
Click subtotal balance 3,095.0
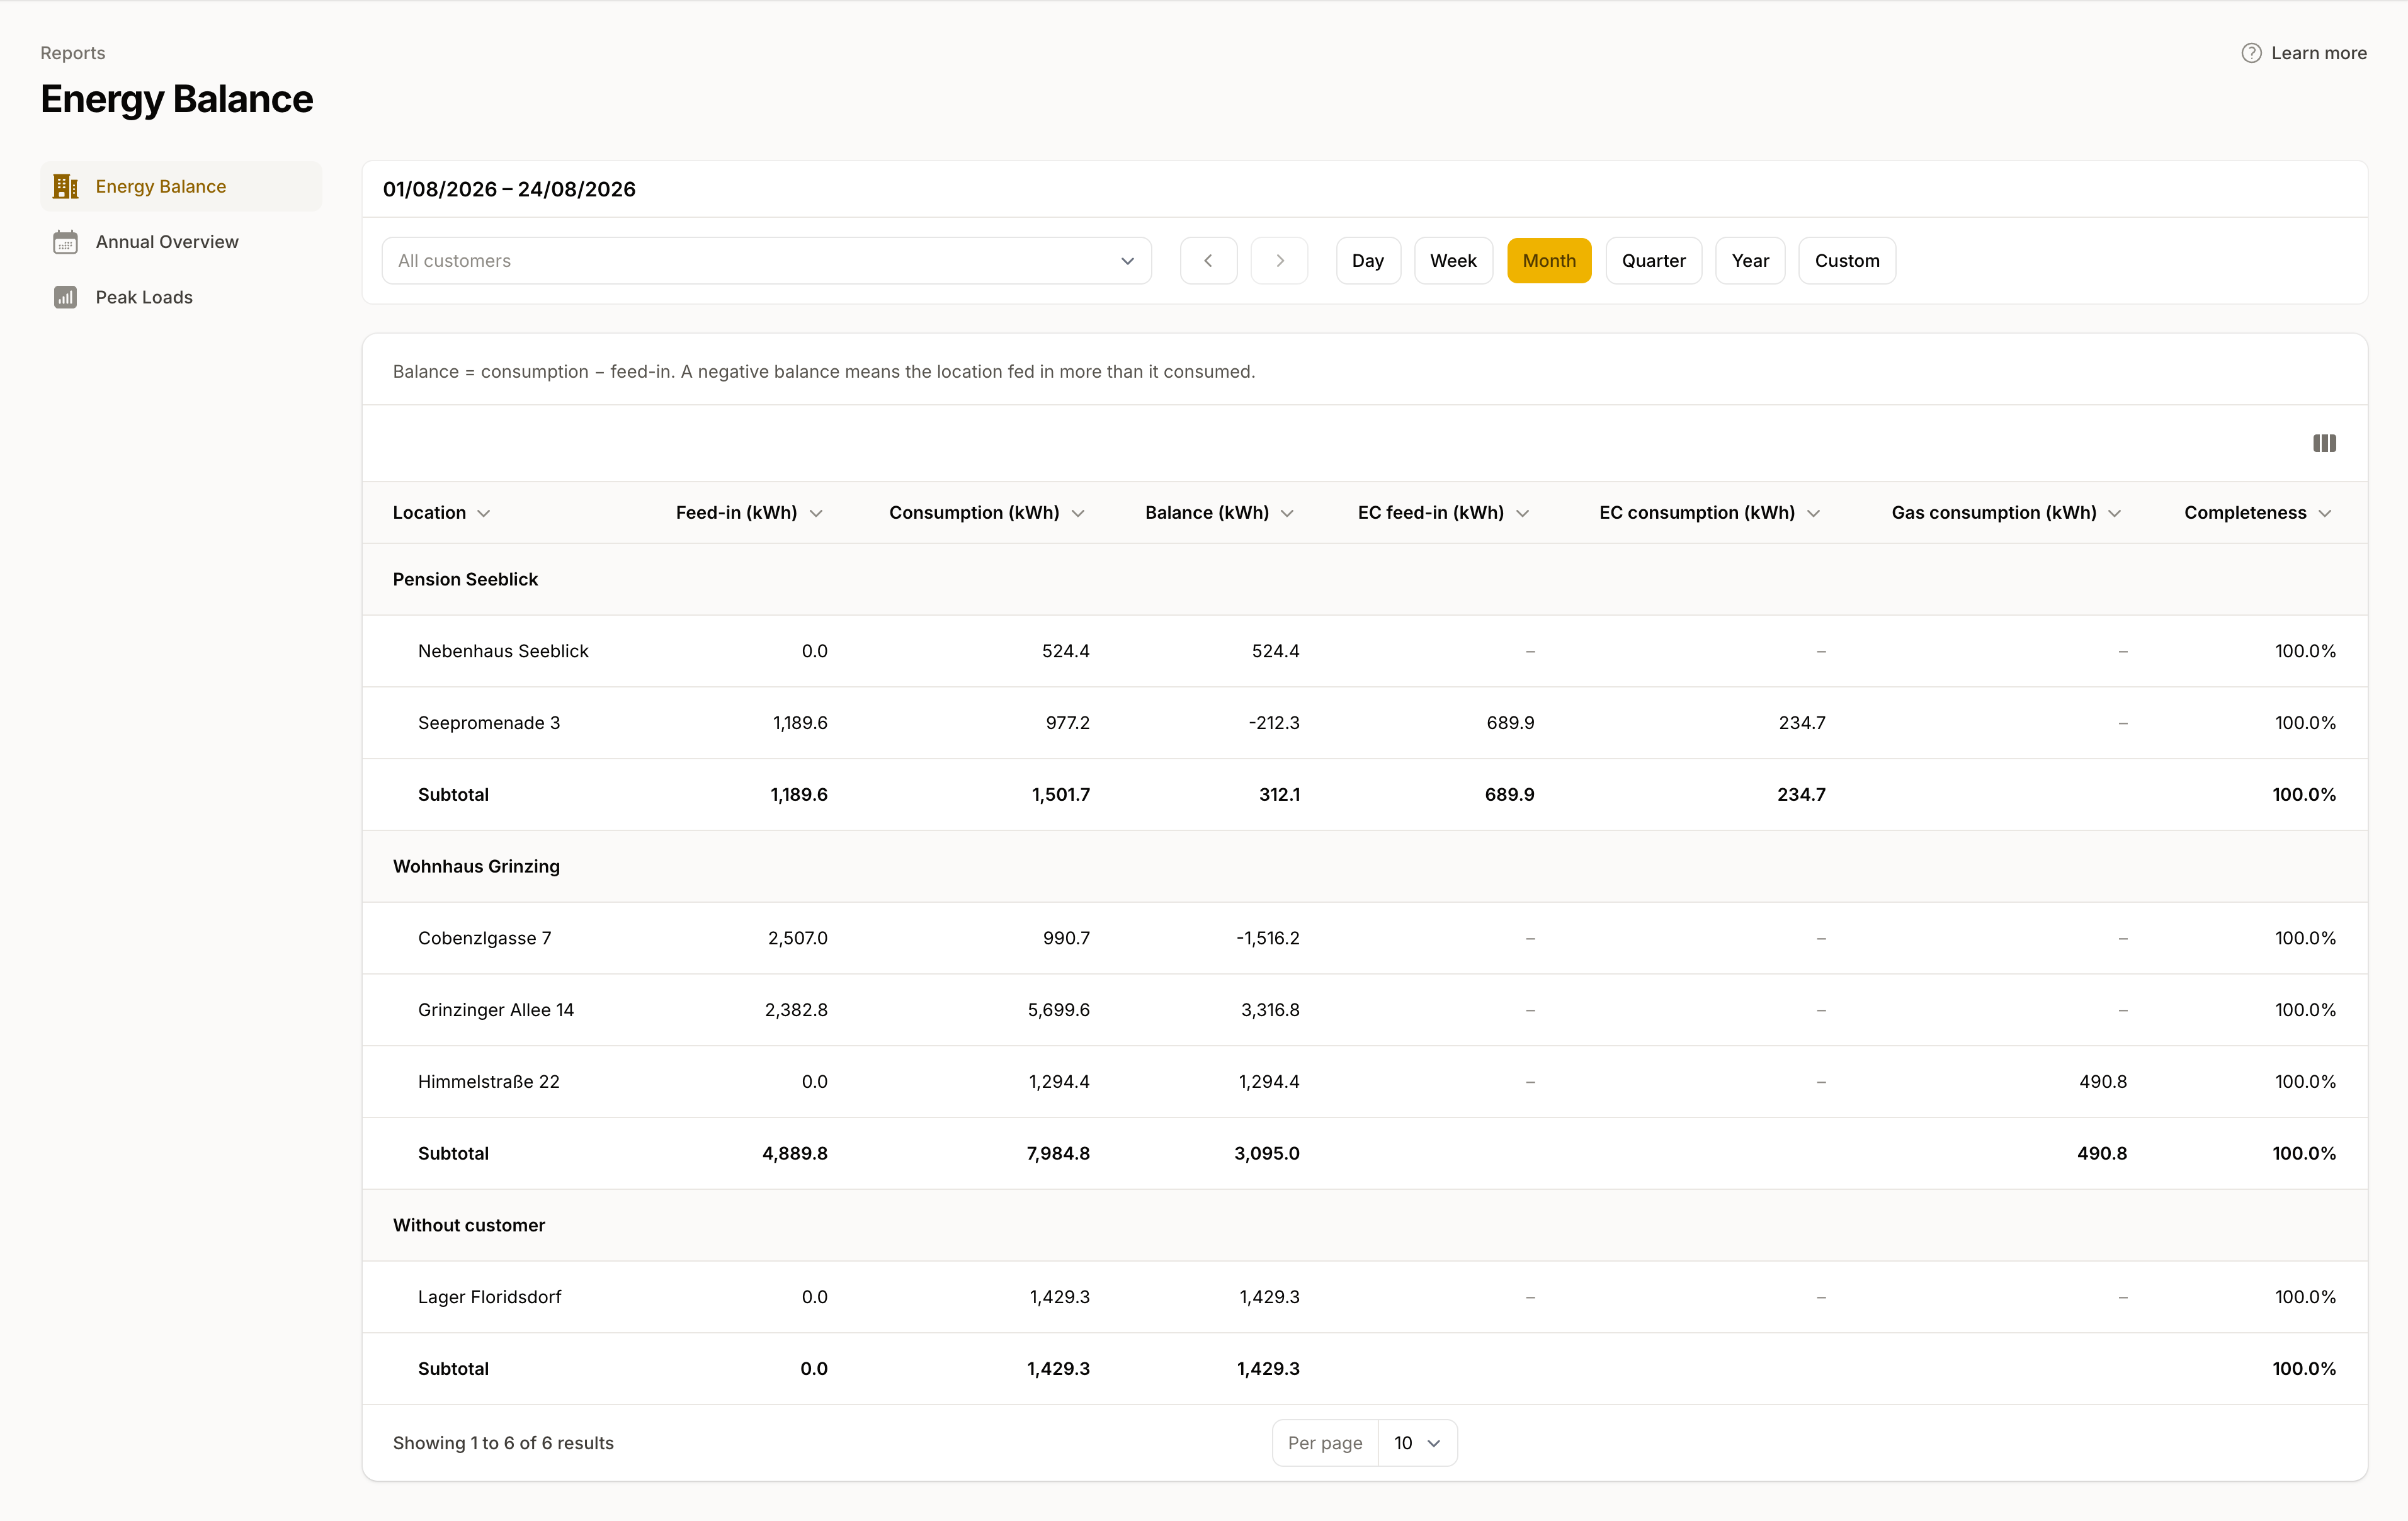click(1266, 1154)
